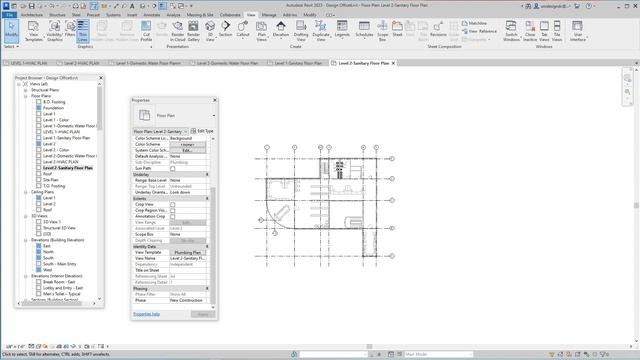Click the System Color Schemes Edit button

188,151
